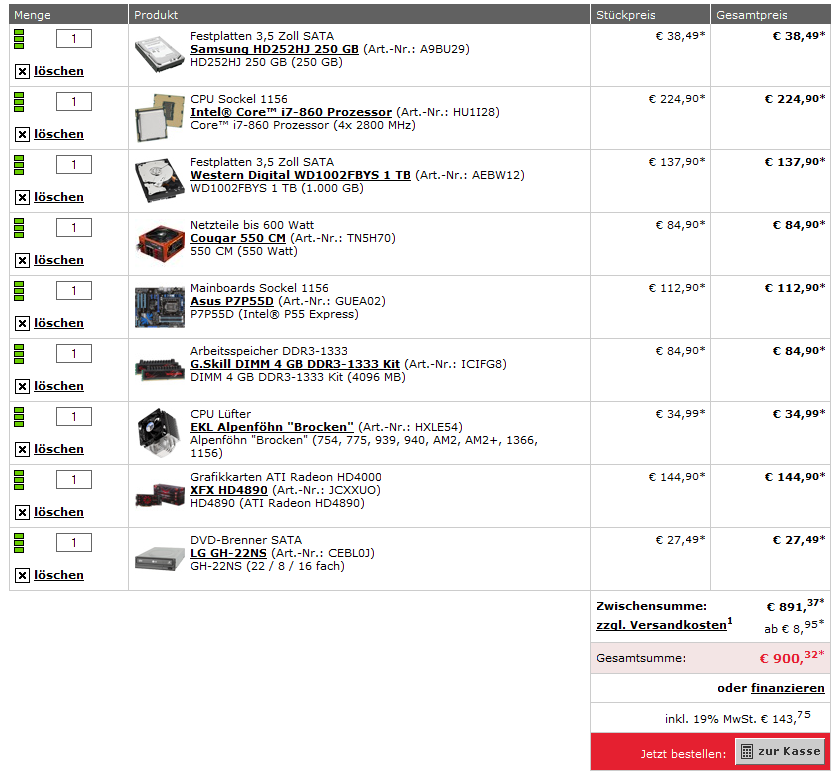The width and height of the screenshot is (836, 779).
Task: Focus quantity field for Cougar 550 CM
Action: pyautogui.click(x=74, y=227)
